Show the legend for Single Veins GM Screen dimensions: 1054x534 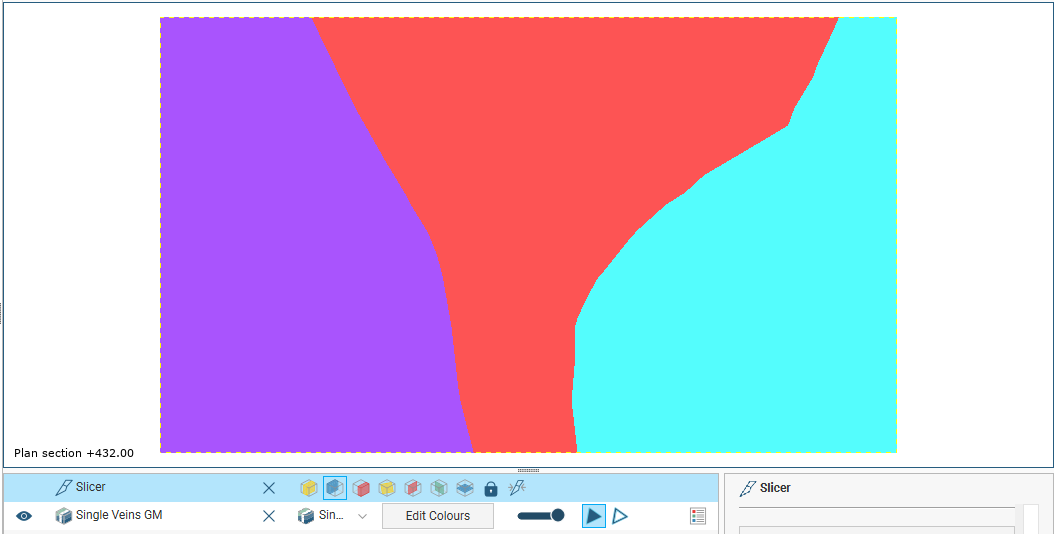point(698,516)
